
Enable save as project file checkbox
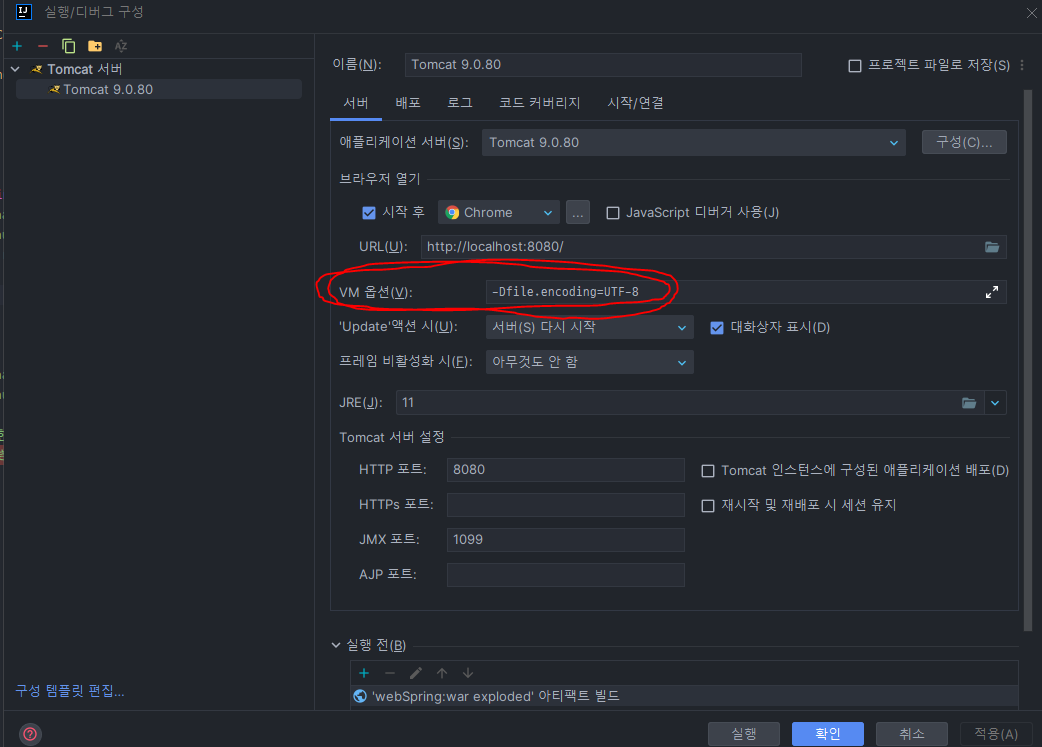click(855, 65)
